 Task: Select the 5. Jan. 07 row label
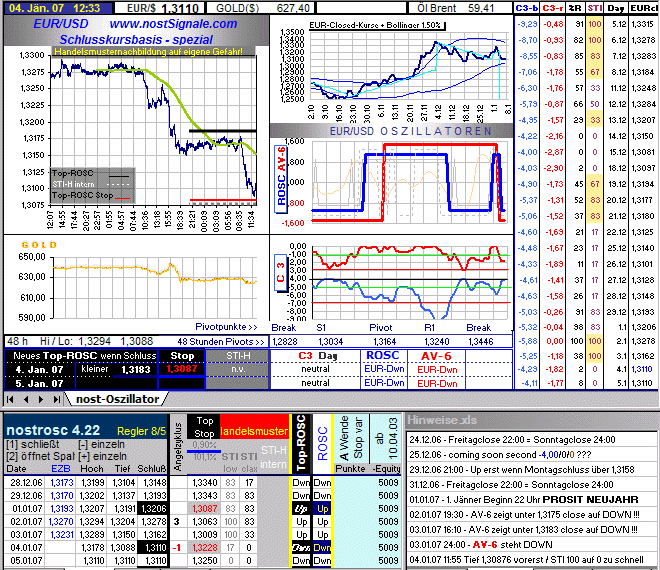click(x=39, y=384)
